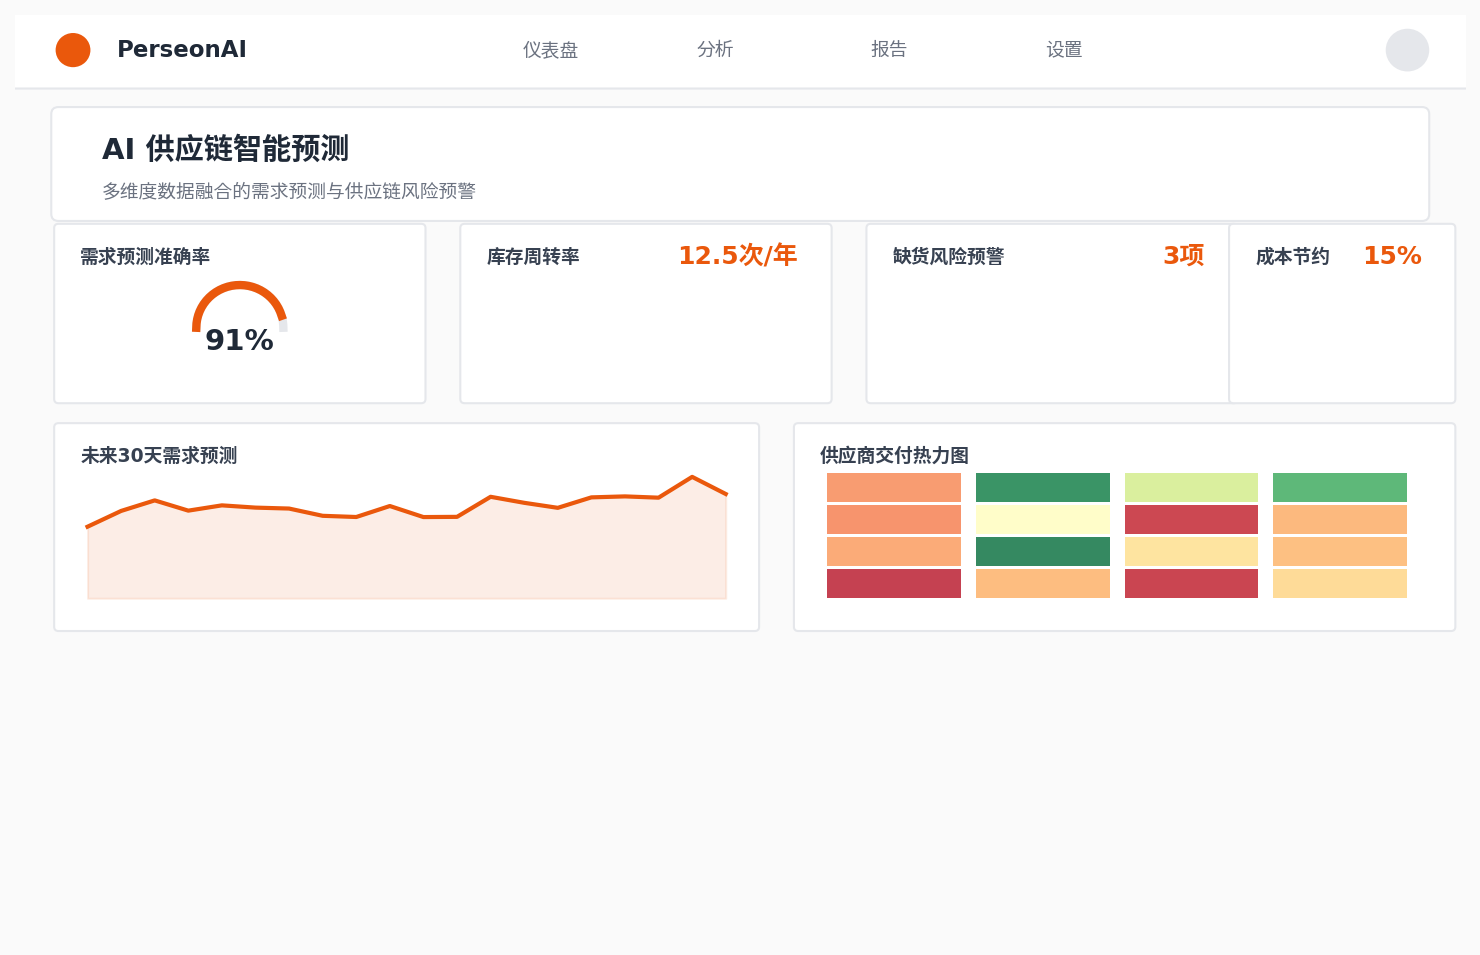Click the first-column bottom crimson heatmap cell
Image resolution: width=1480 pixels, height=955 pixels.
pyautogui.click(x=894, y=584)
